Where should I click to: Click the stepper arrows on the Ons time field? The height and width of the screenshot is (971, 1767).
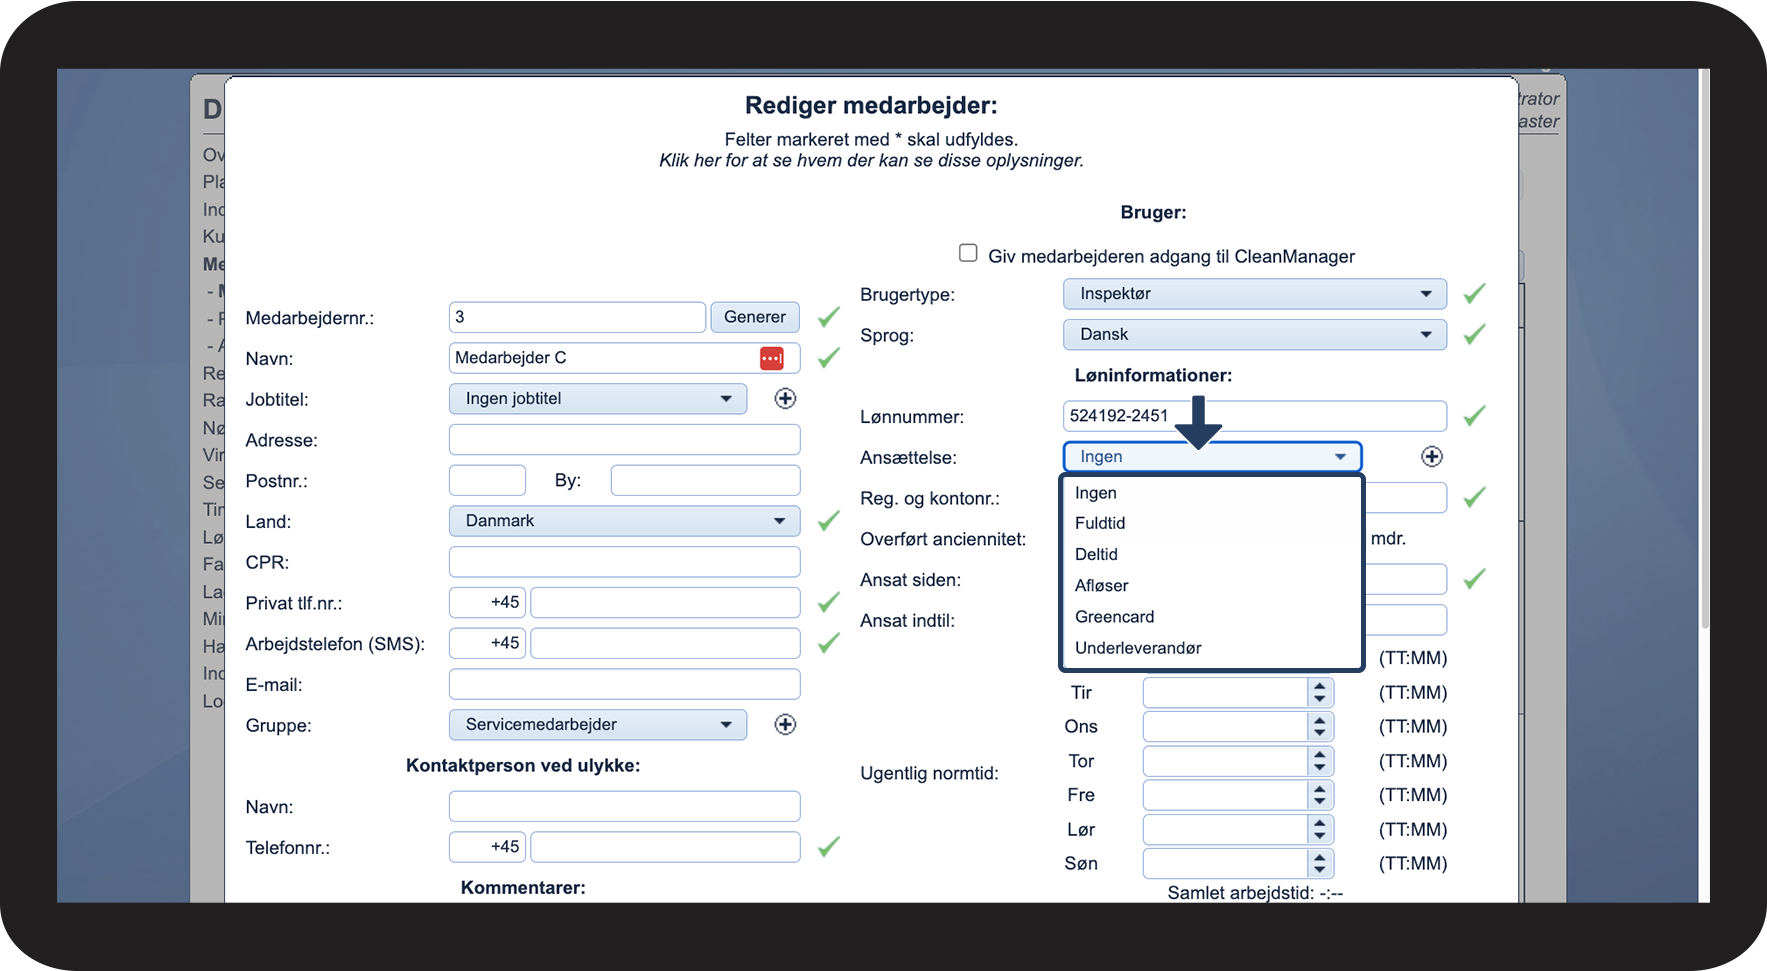[1320, 727]
